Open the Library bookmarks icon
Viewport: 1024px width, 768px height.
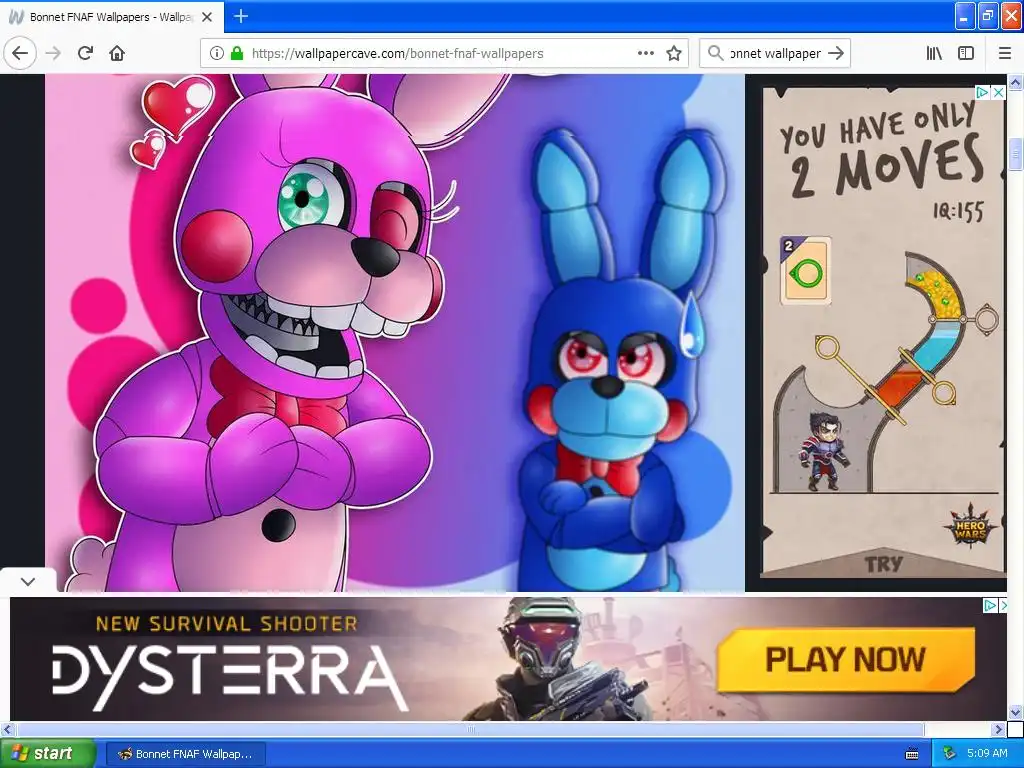(x=934, y=53)
